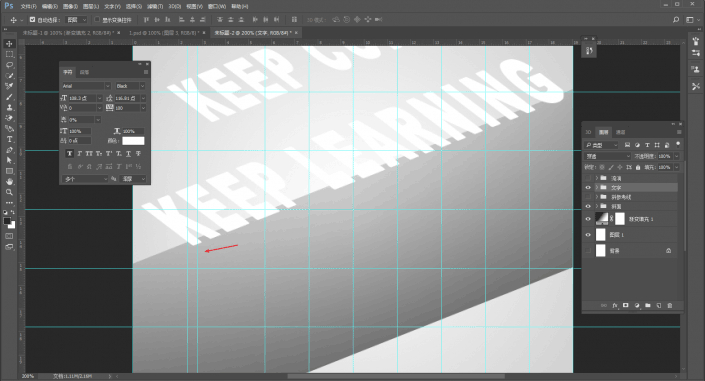Viewport: 705px width, 381px height.
Task: Click the Faux Bold T button
Action: coord(70,153)
